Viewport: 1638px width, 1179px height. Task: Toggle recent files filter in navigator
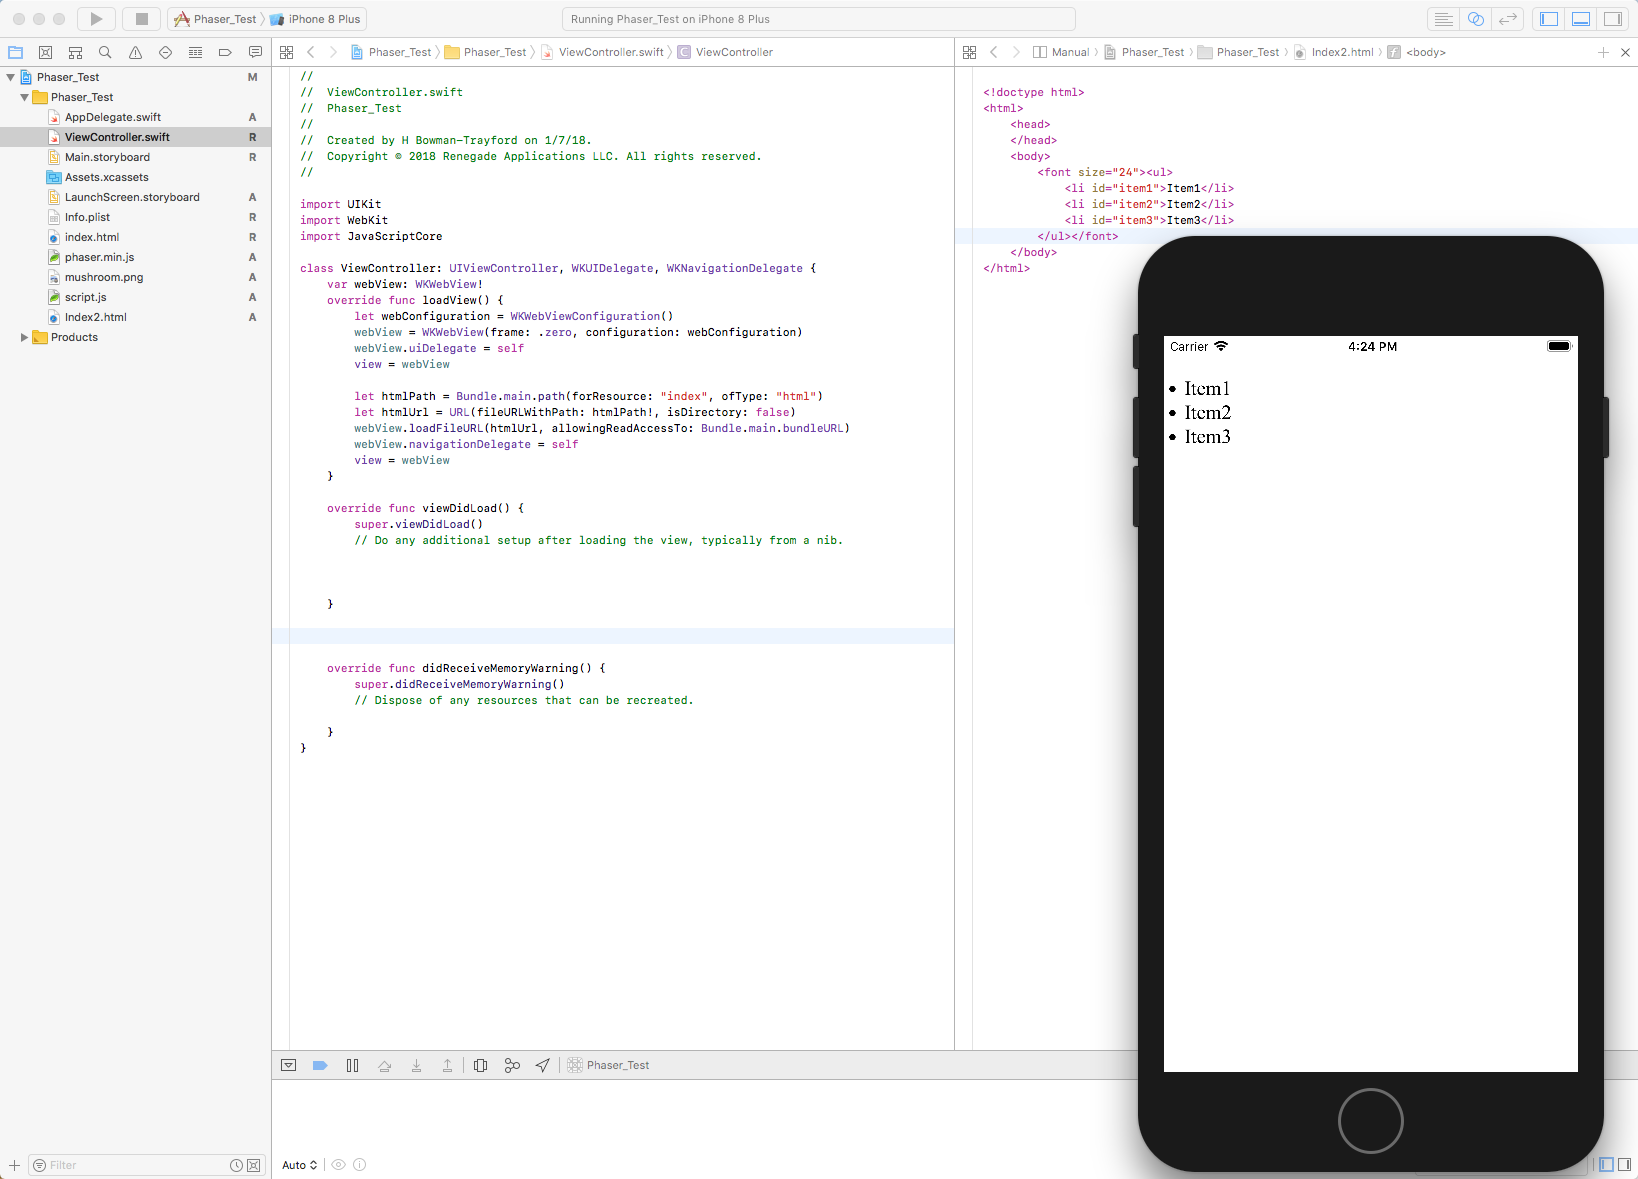[x=236, y=1165]
